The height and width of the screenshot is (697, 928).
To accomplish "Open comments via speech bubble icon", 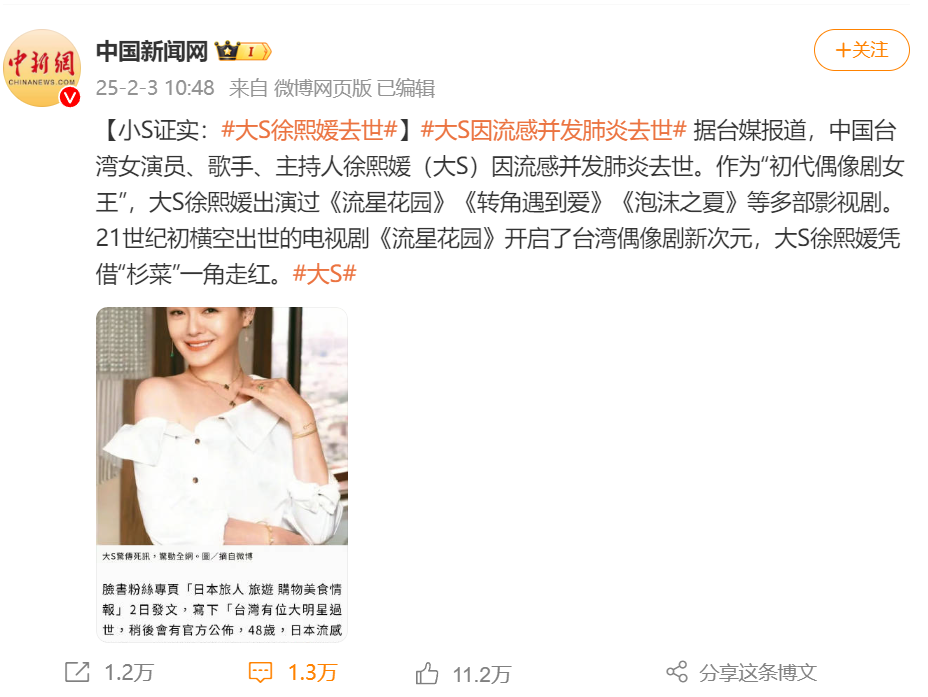I will (260, 673).
